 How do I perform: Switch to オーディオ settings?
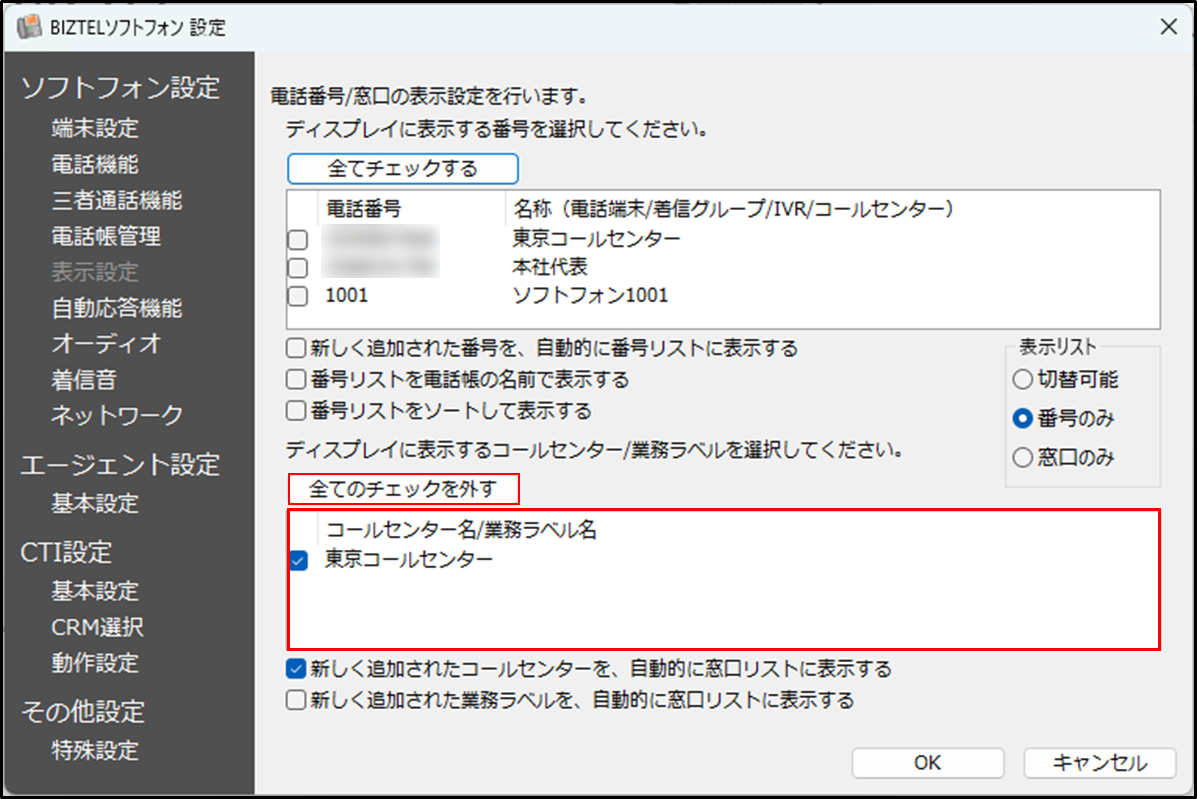(x=106, y=343)
